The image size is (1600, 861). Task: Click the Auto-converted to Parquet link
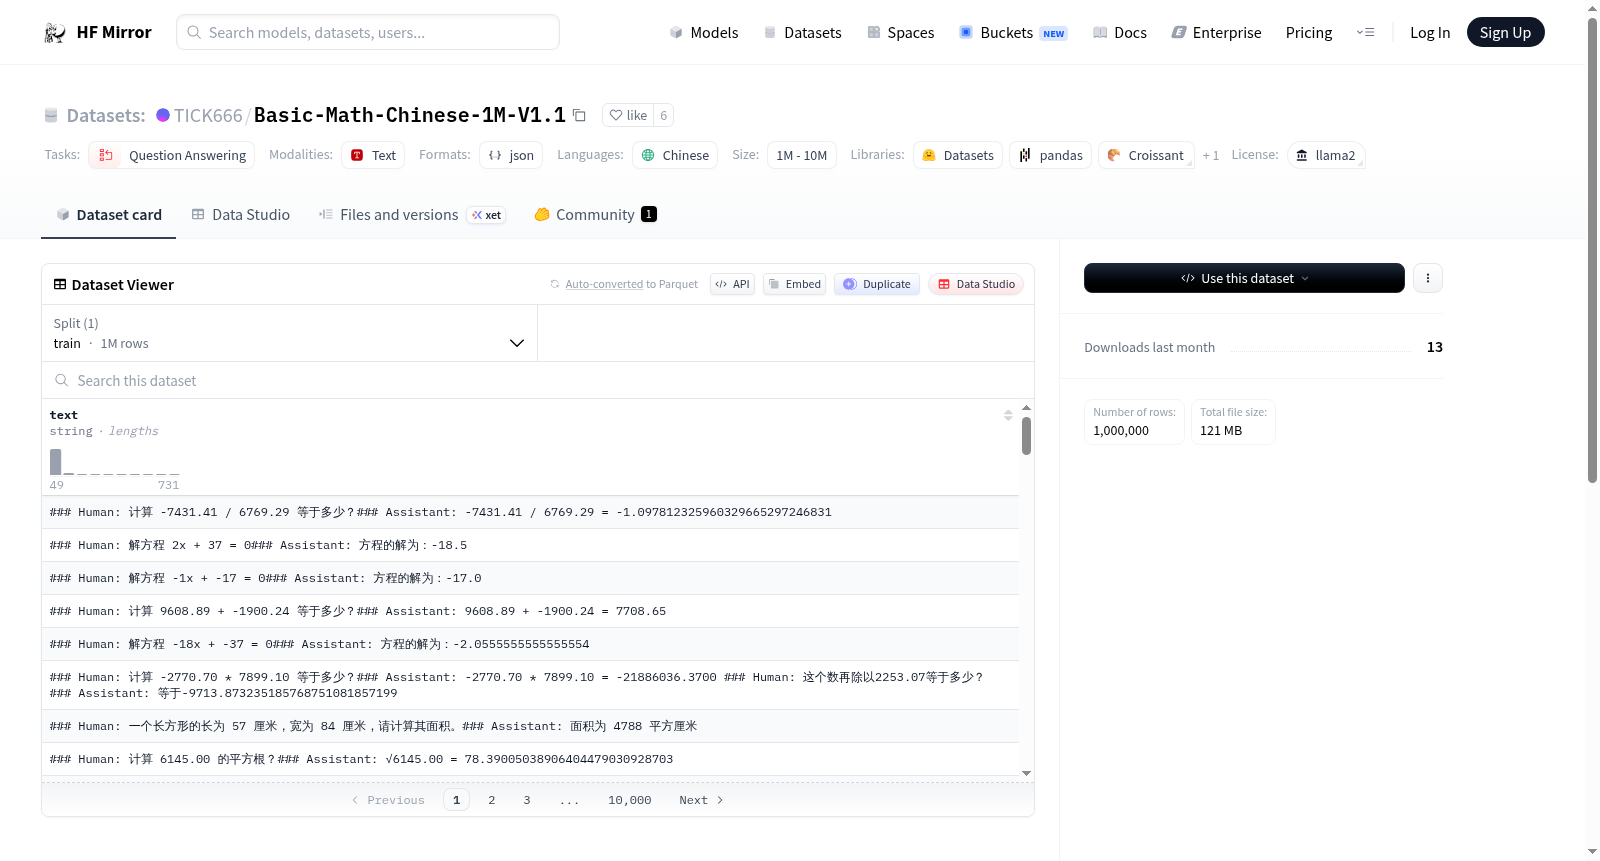click(631, 284)
